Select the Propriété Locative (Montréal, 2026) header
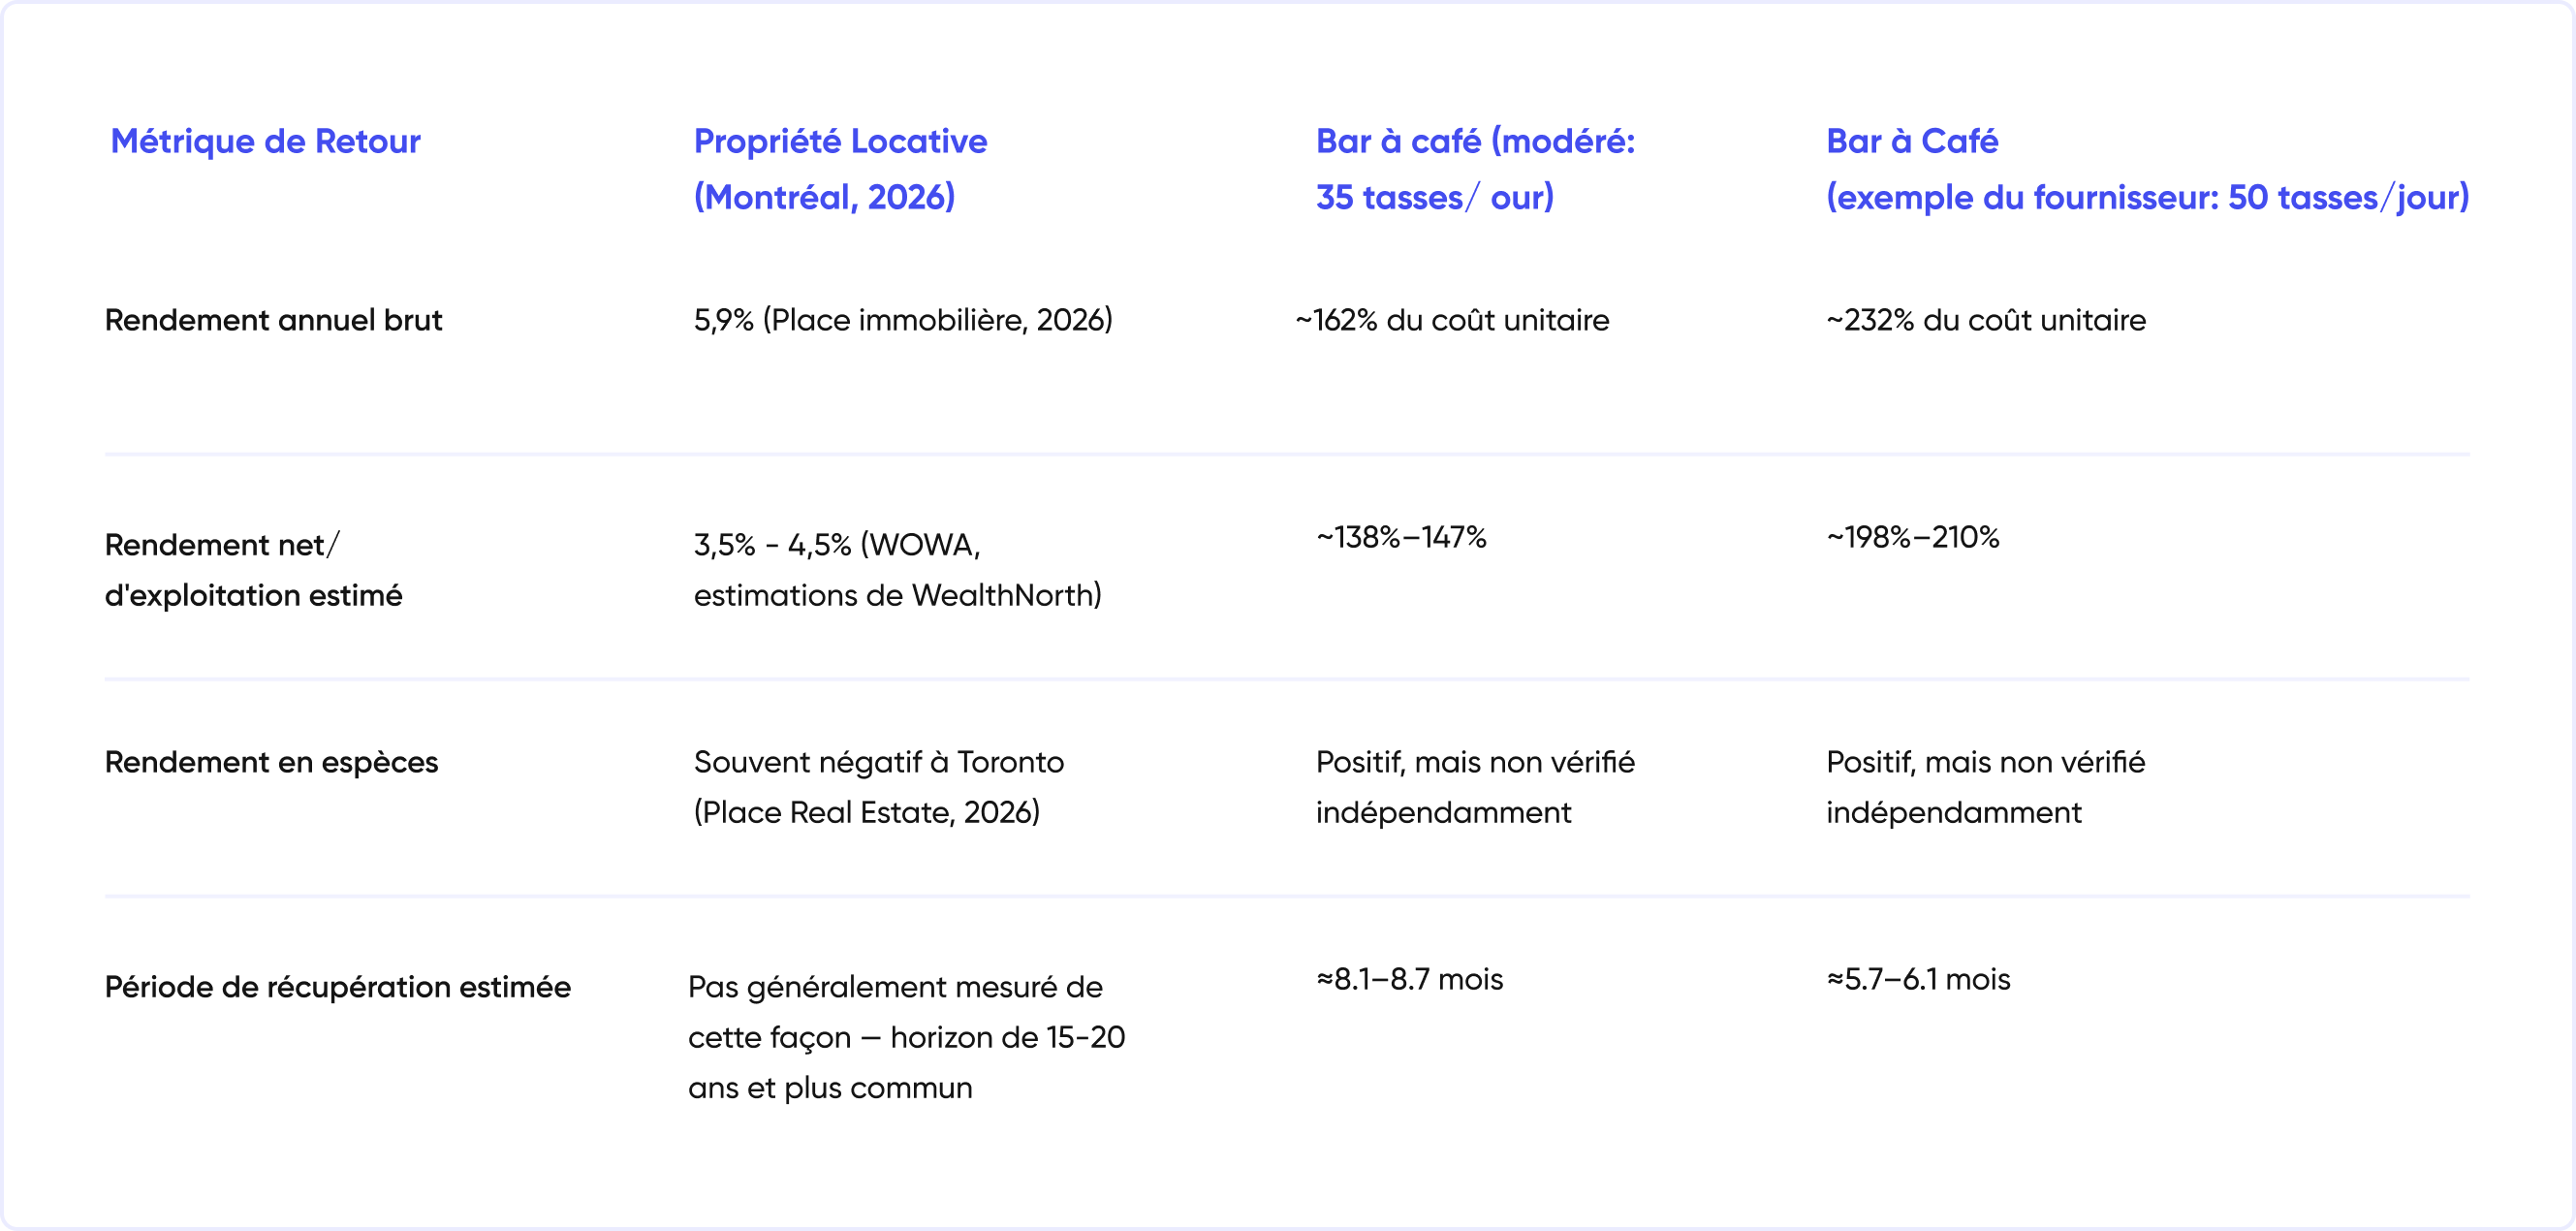The height and width of the screenshot is (1231, 2576). click(840, 169)
